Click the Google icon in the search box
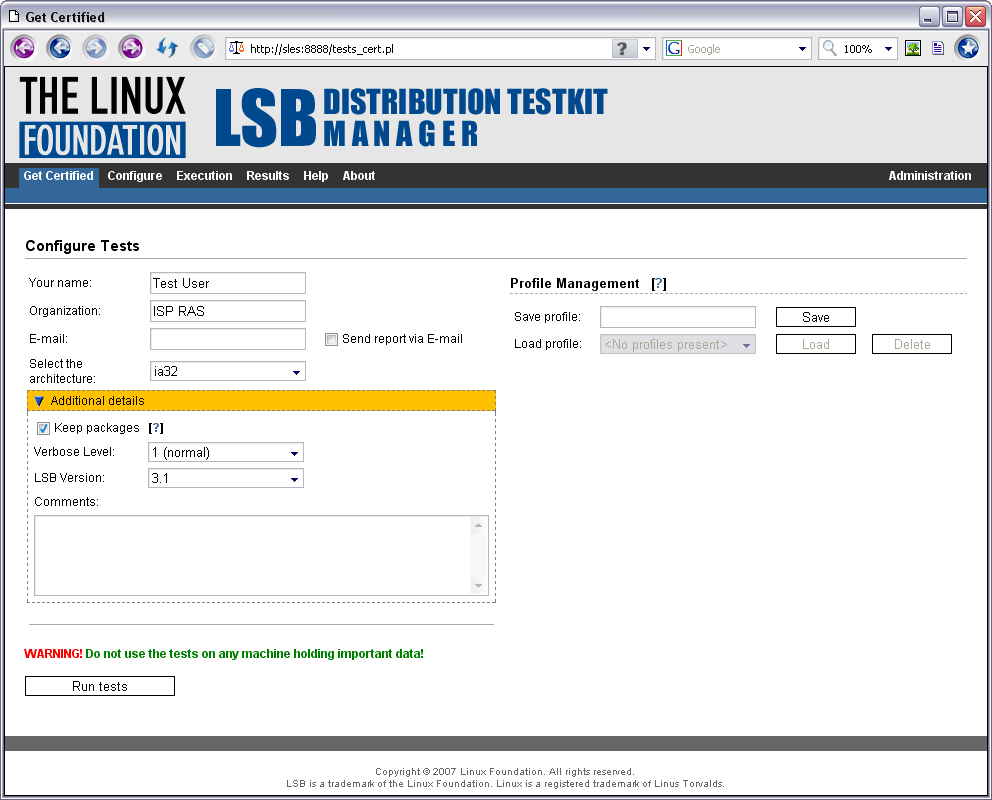992x800 pixels. click(674, 49)
